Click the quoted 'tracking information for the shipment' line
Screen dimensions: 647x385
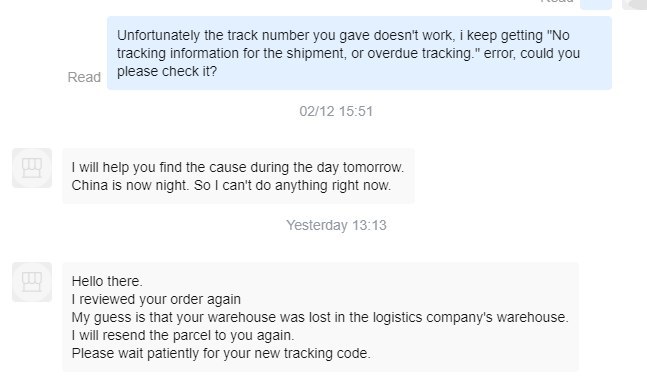point(348,53)
